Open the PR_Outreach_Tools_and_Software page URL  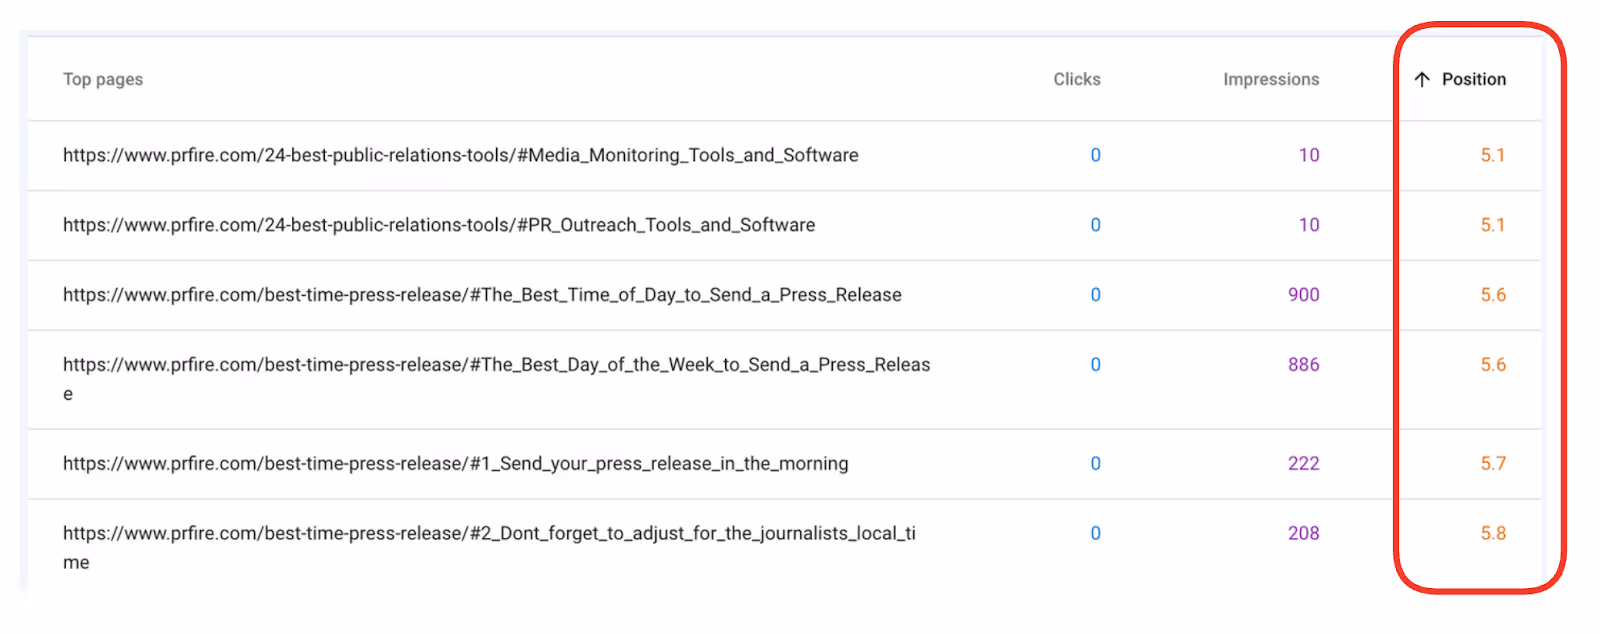coord(439,225)
